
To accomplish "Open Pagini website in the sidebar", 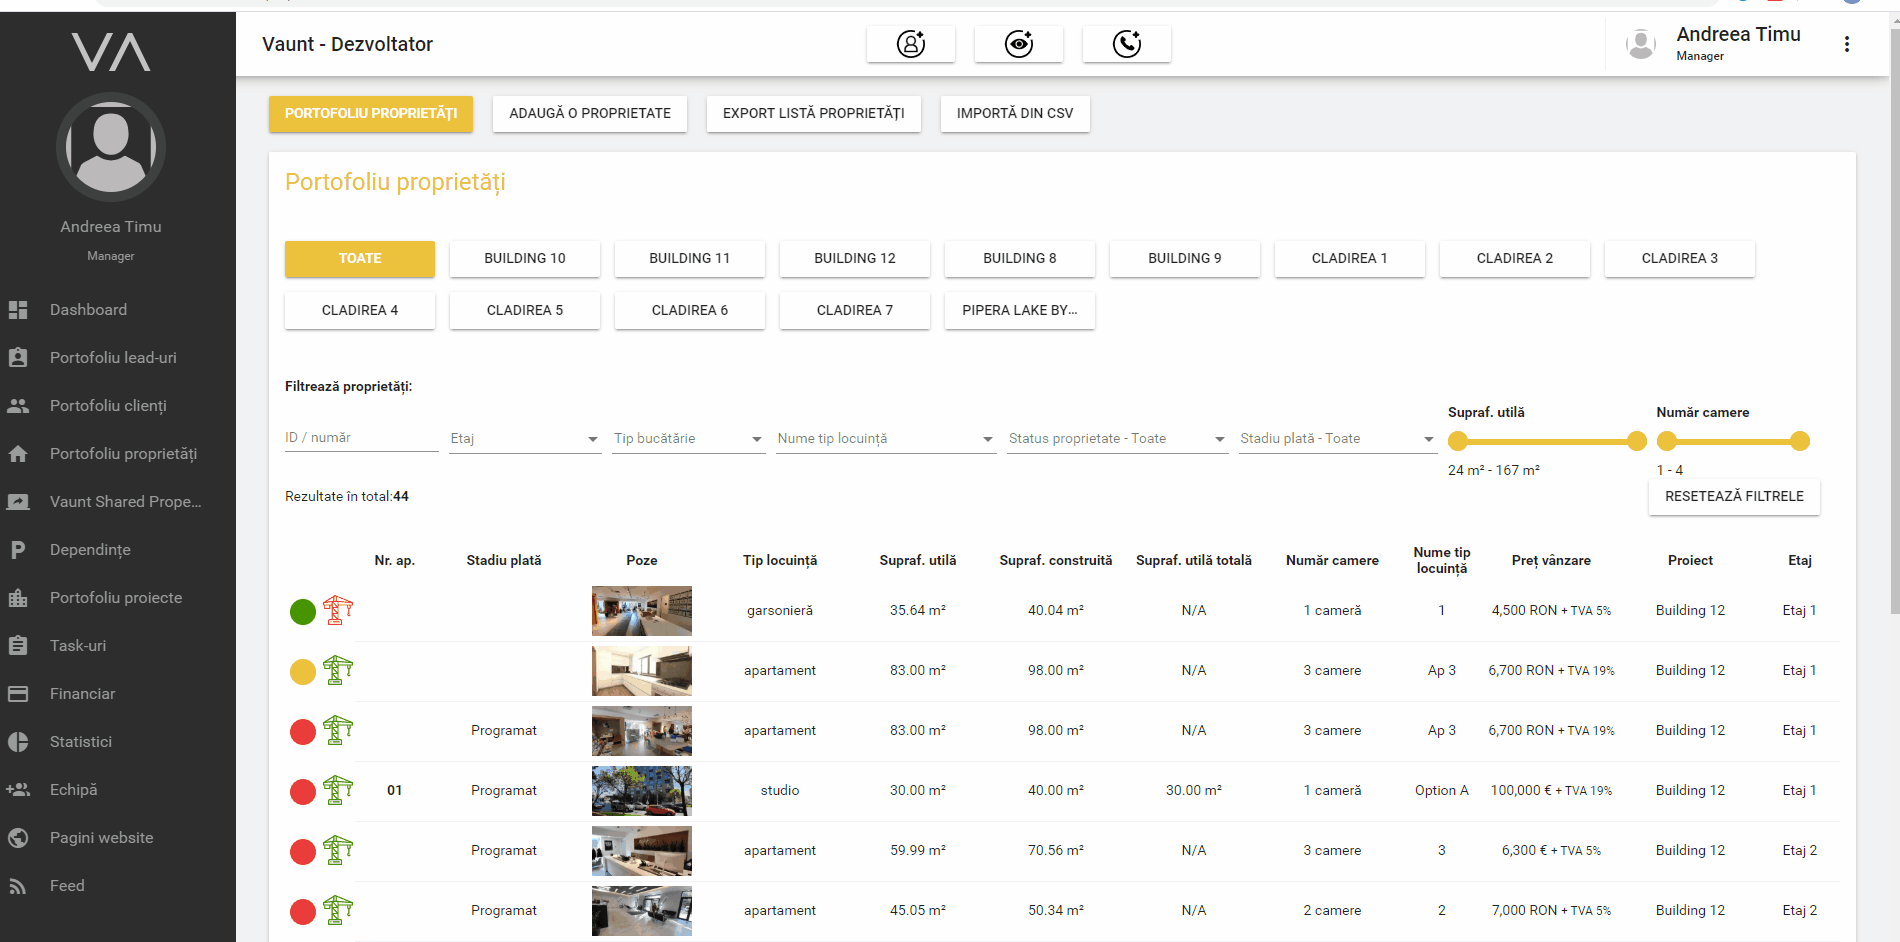I will coord(101,838).
